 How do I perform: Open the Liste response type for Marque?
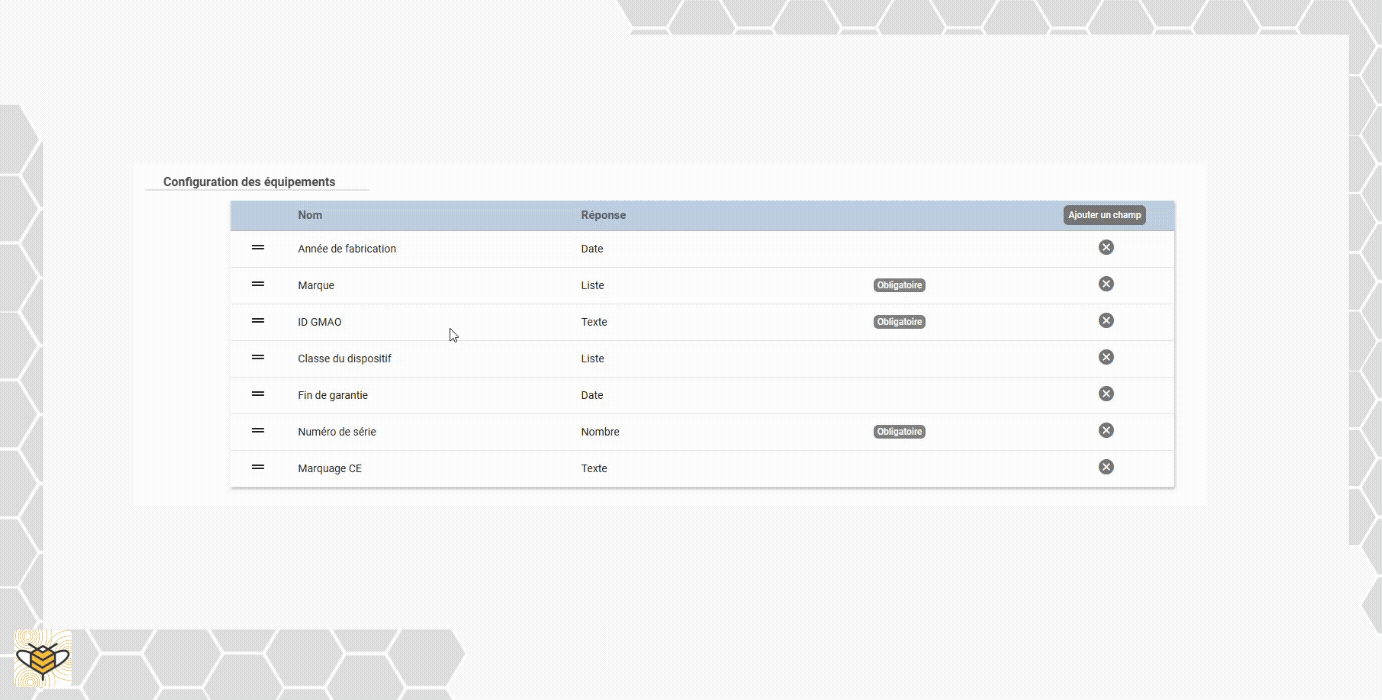(x=593, y=285)
